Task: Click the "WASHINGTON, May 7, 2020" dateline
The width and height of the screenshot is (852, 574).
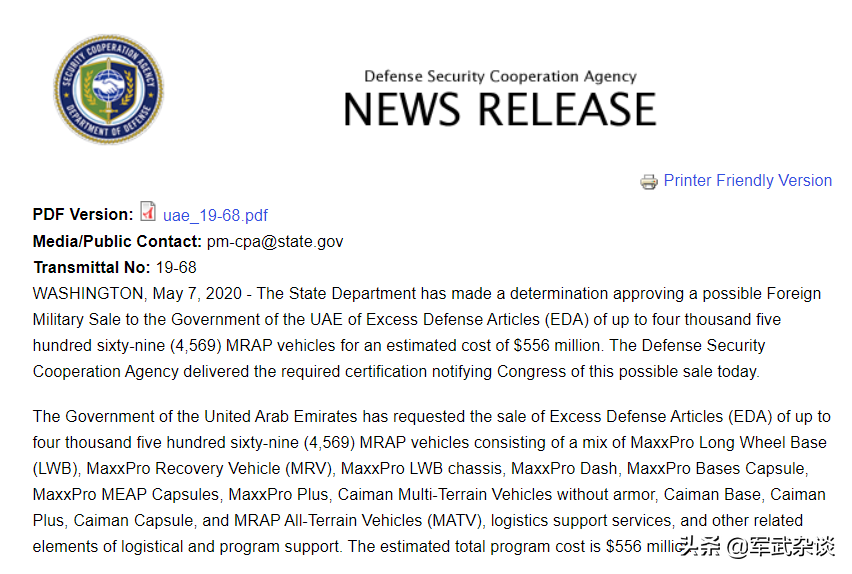Action: 139,293
